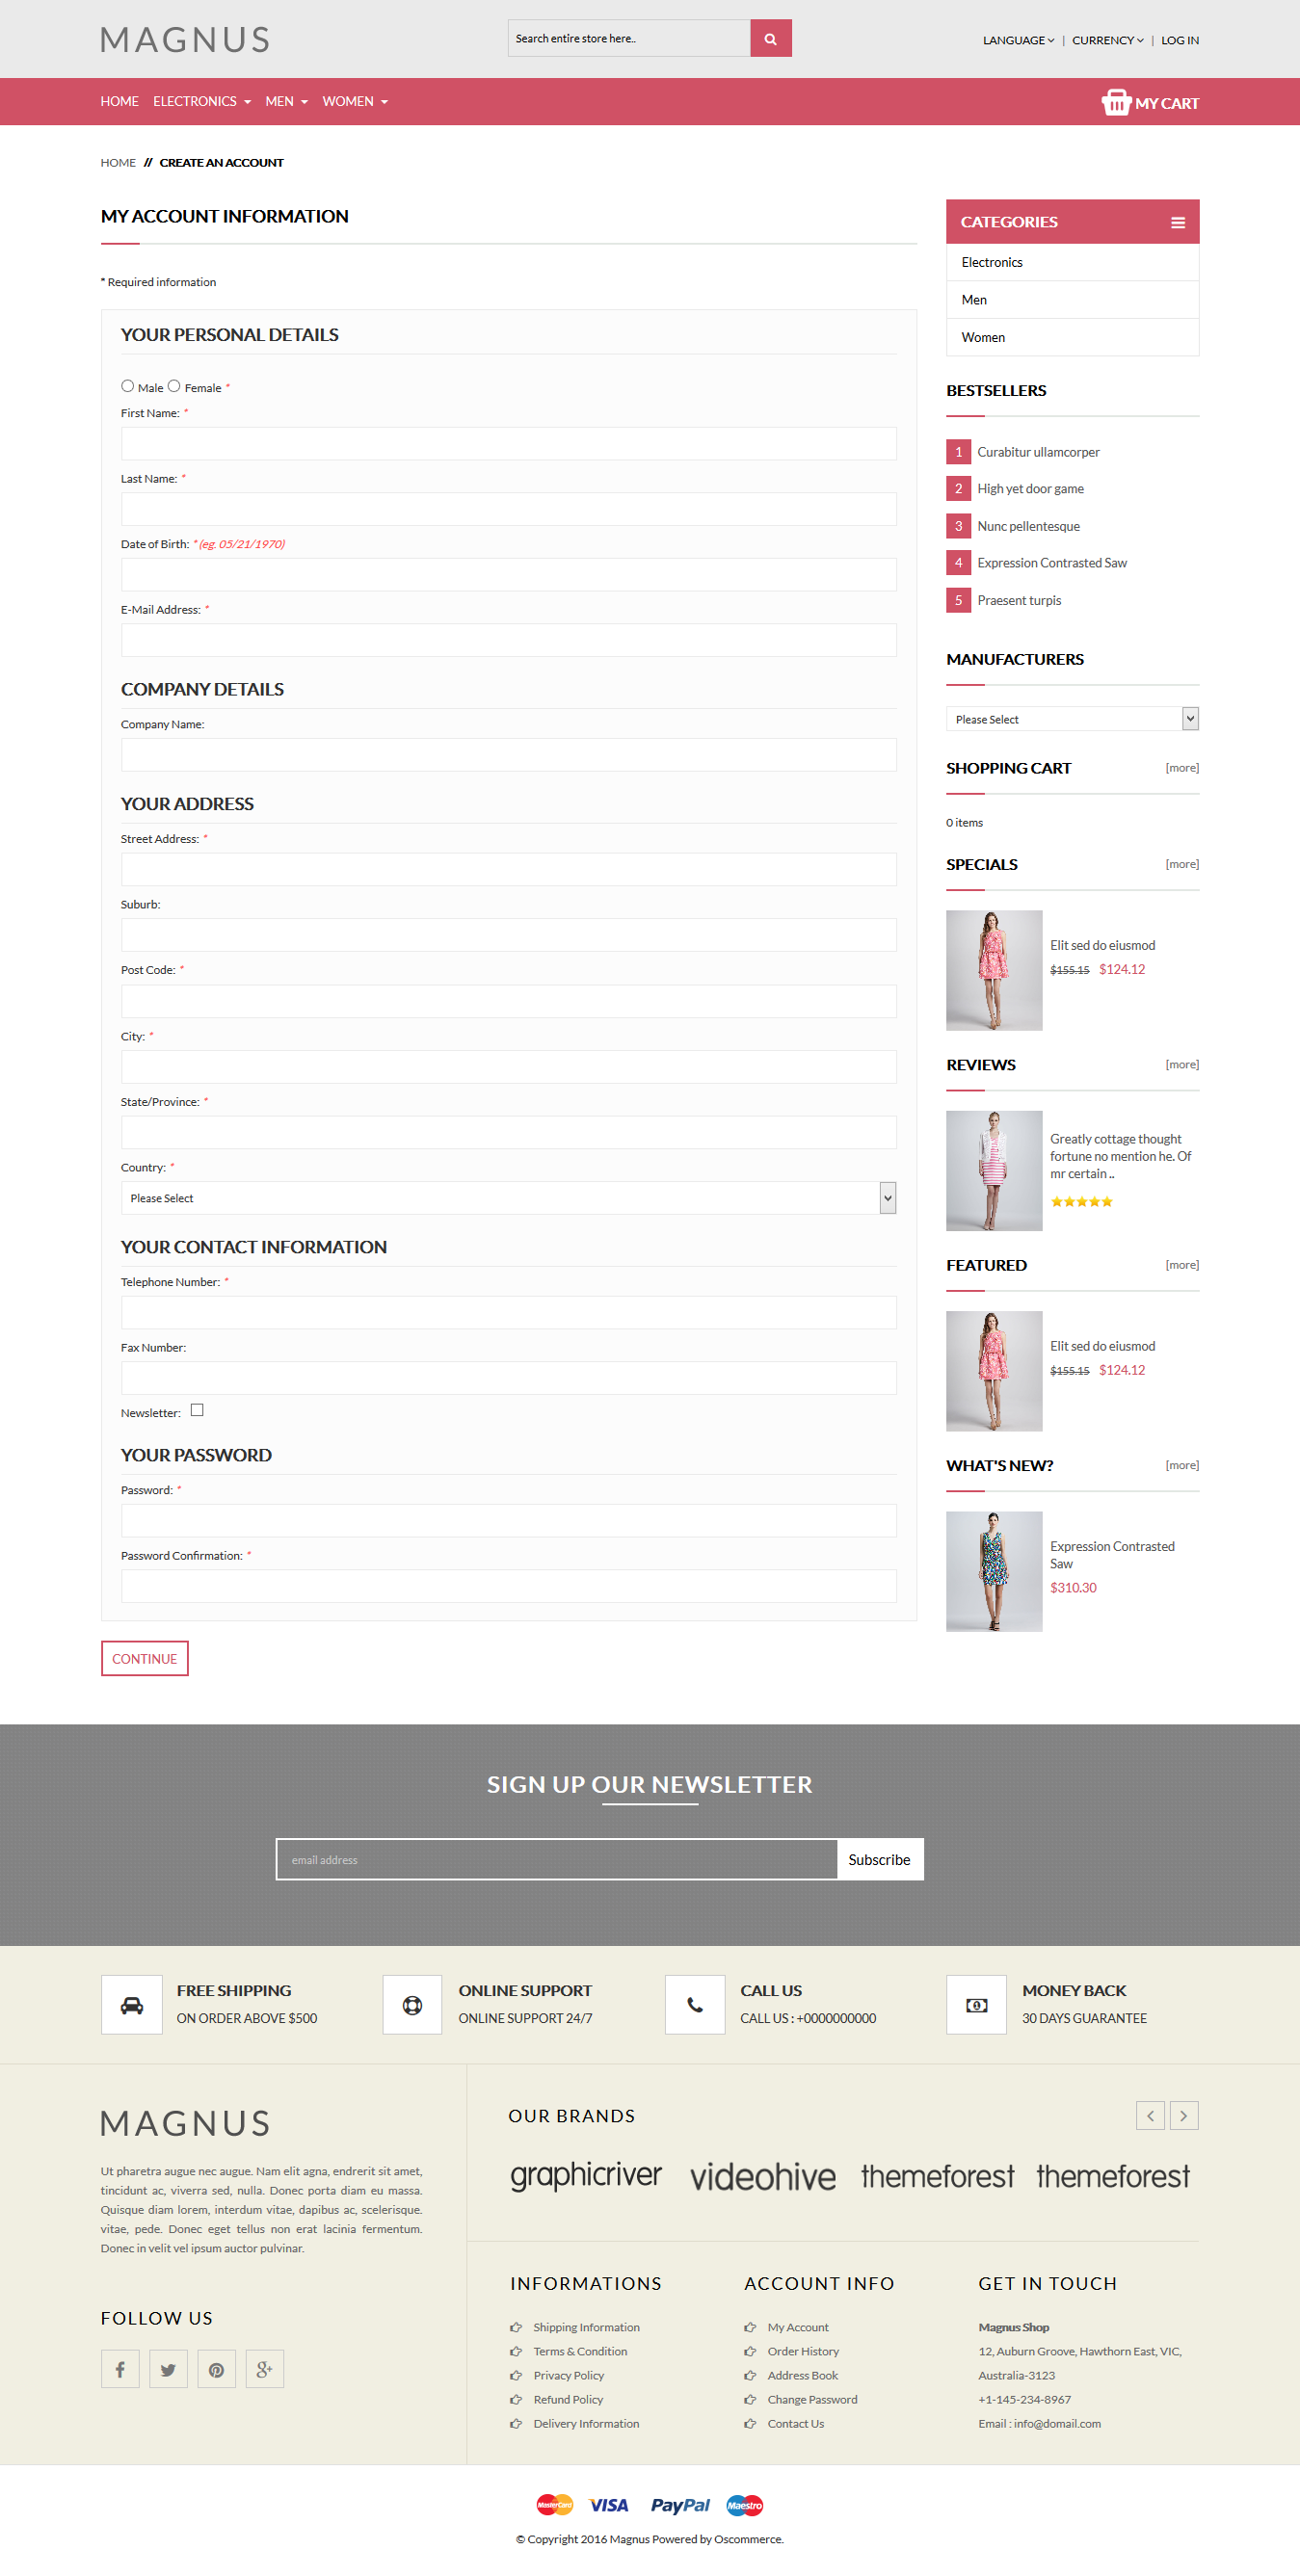Open the Electronics navigation menu

[x=201, y=102]
